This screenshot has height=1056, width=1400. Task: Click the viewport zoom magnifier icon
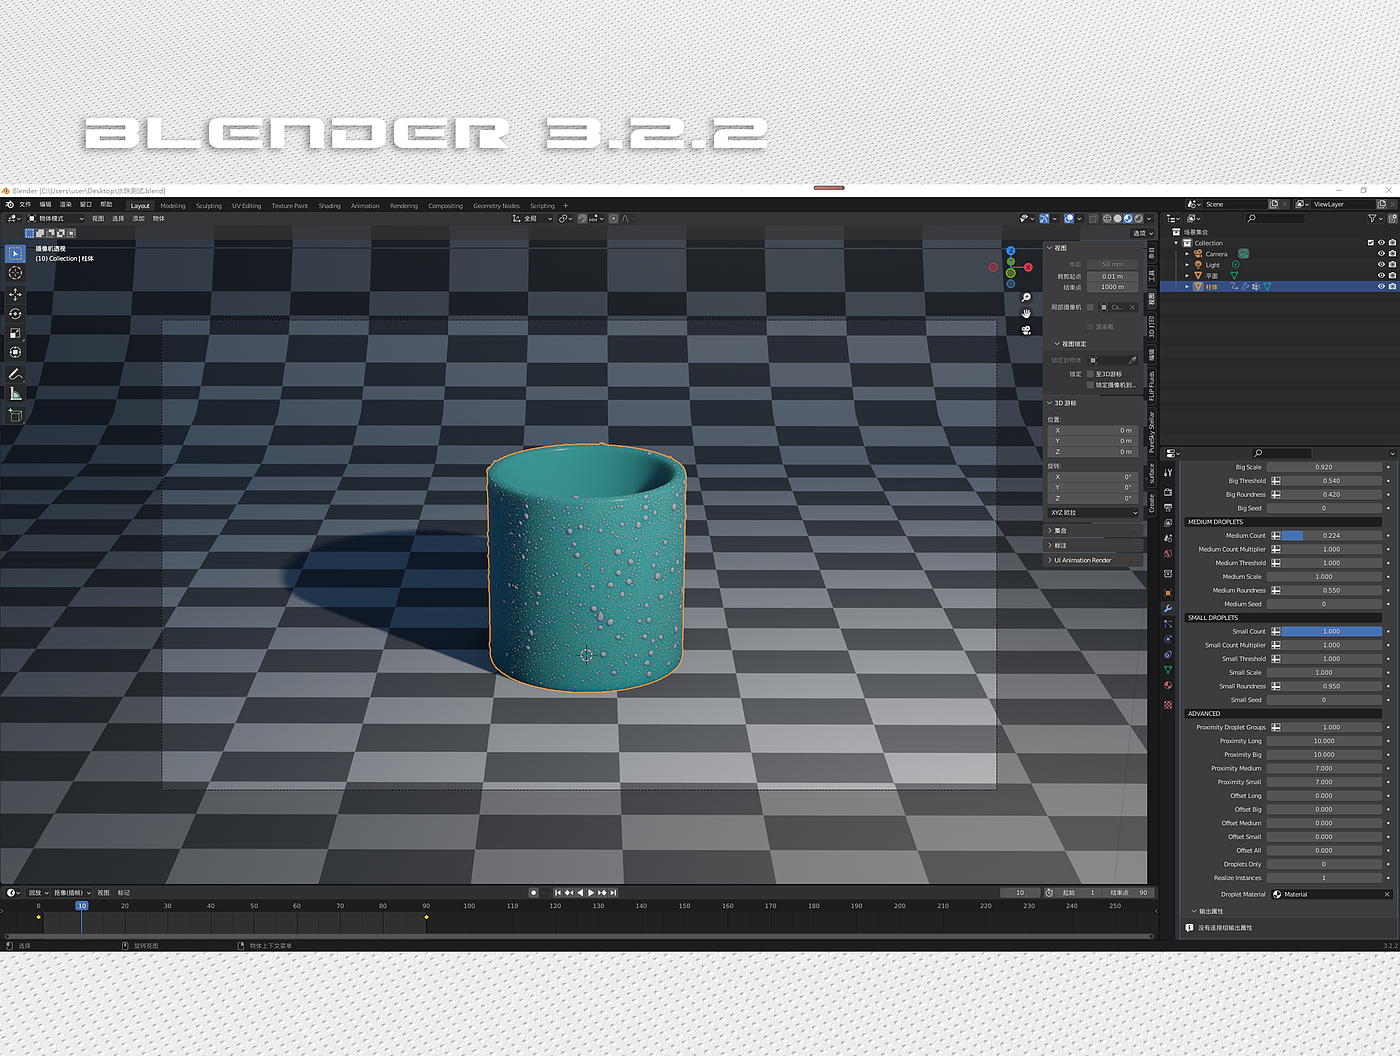(1026, 298)
